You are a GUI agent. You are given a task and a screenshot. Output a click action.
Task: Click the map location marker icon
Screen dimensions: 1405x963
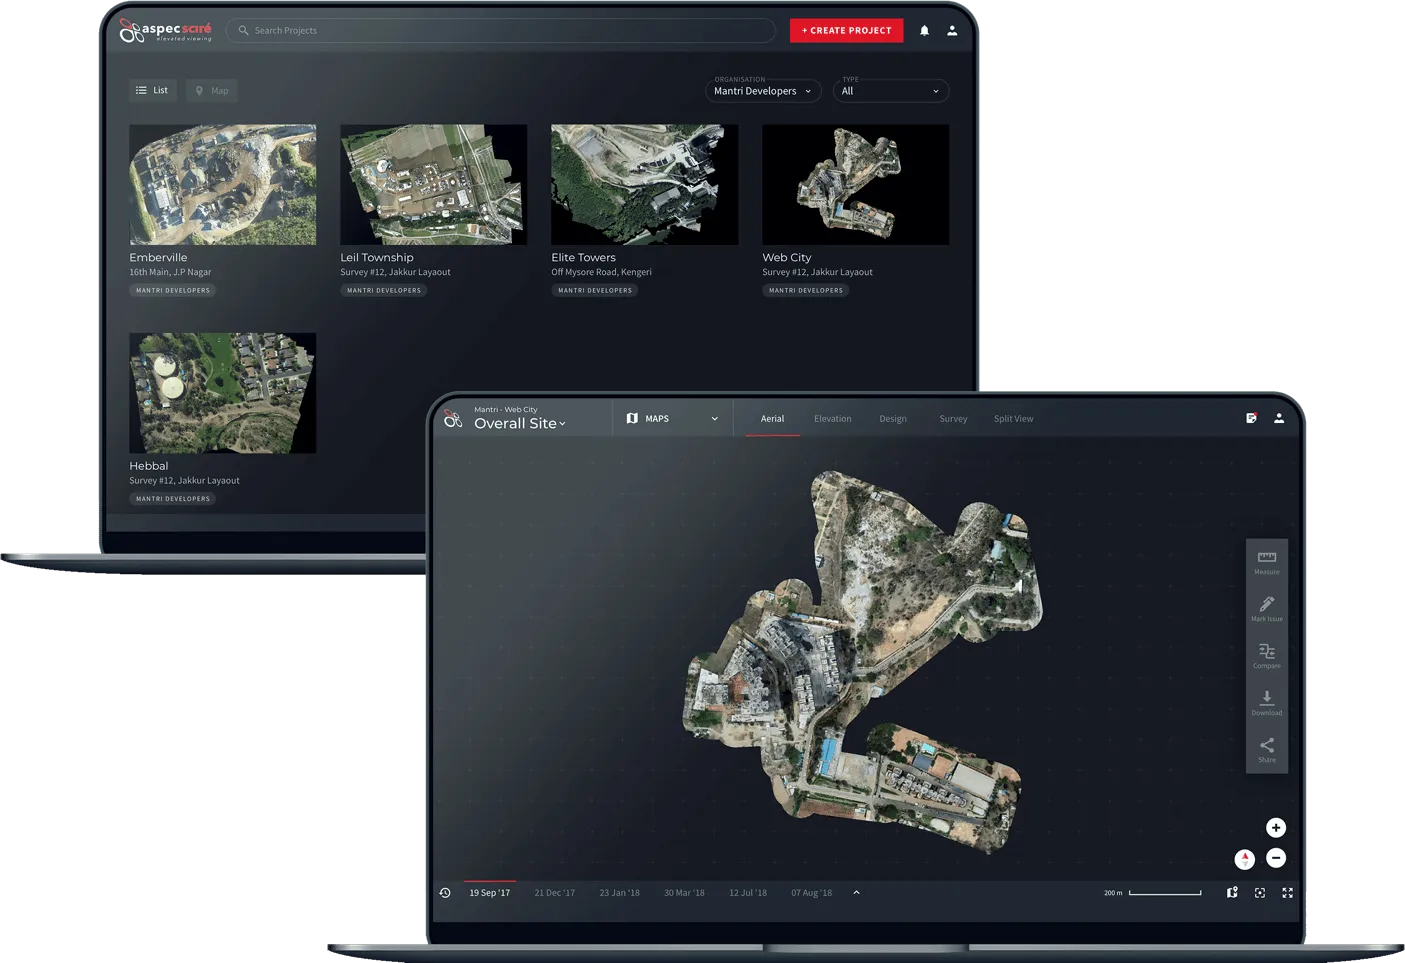coord(1232,893)
